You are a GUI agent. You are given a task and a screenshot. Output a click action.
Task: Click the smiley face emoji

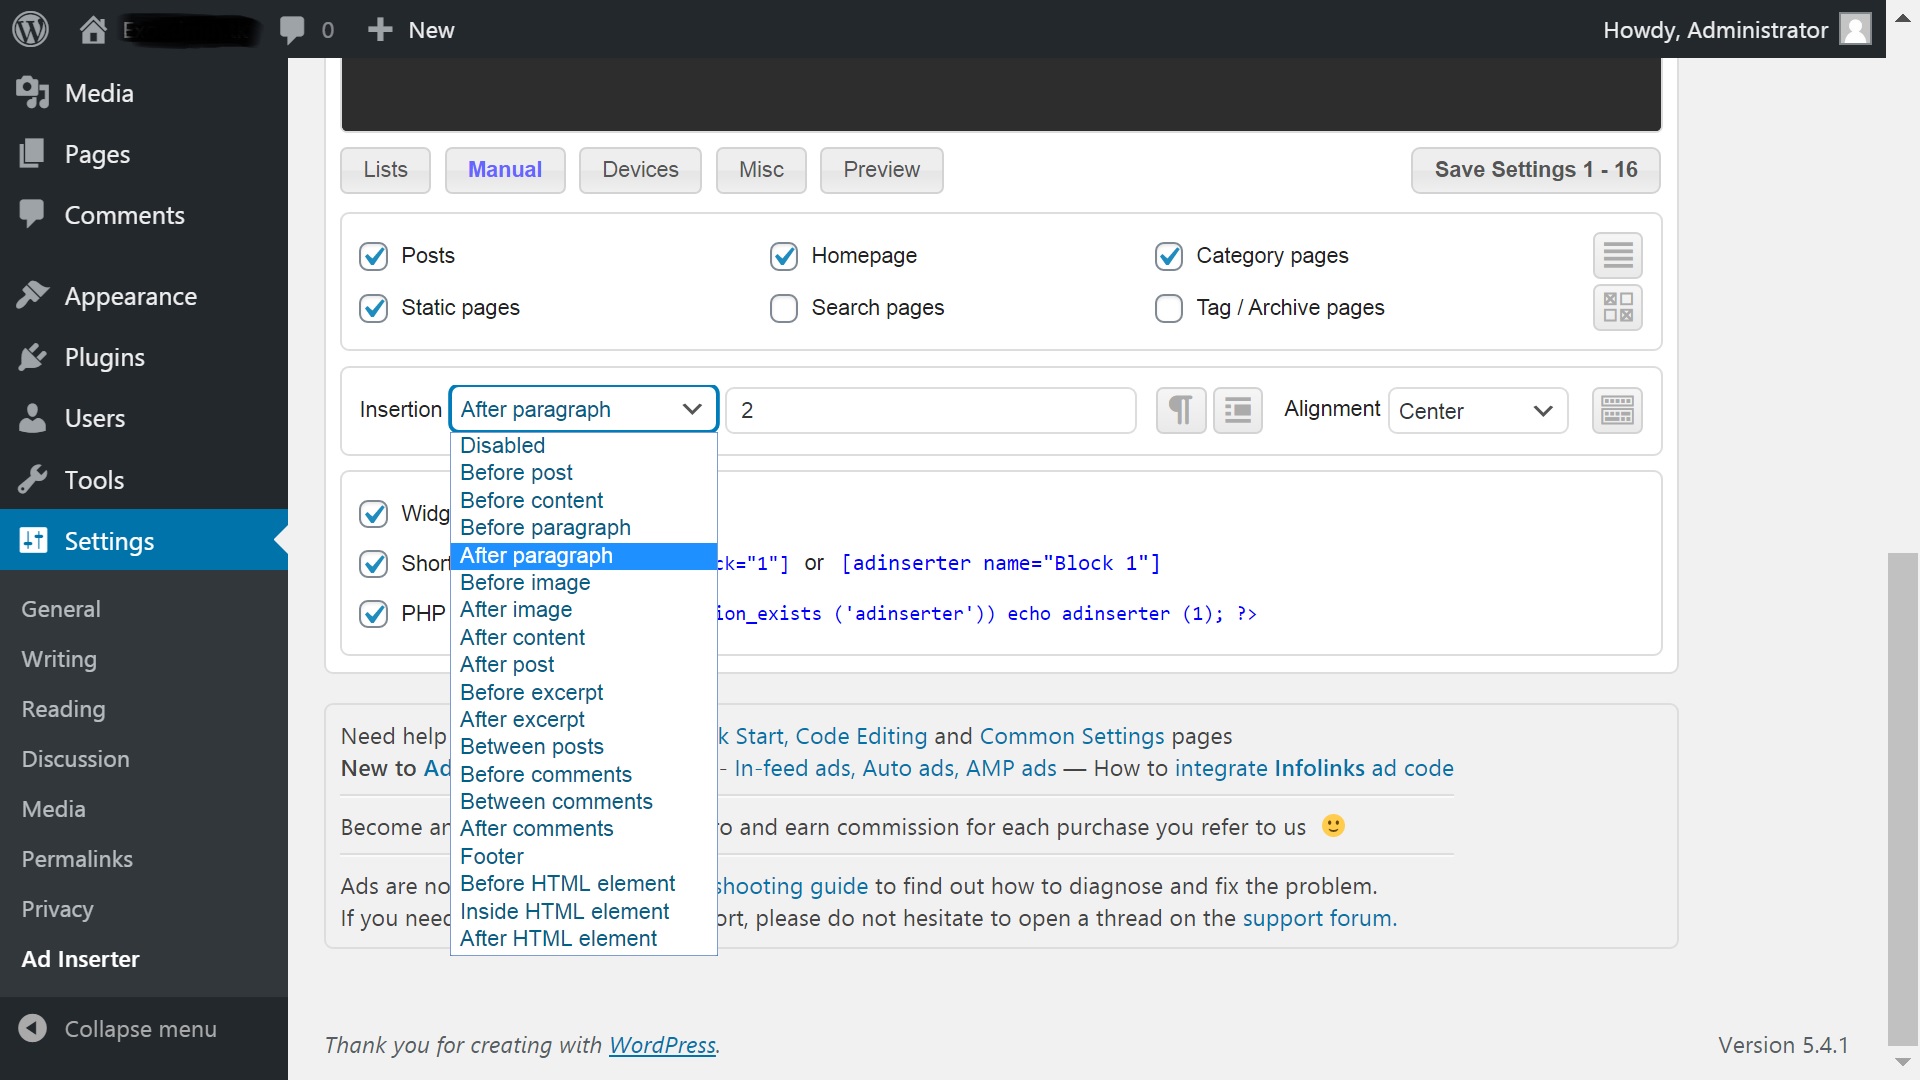pos(1333,826)
